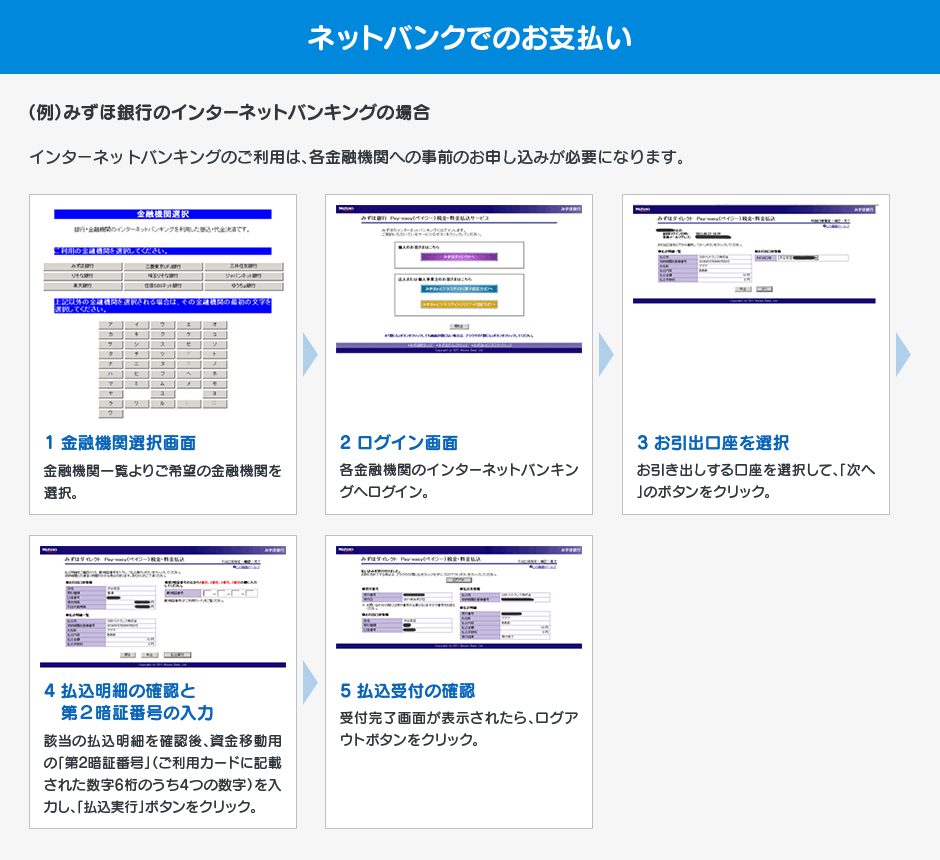Select the subtitle (例)みずほ銀行のインターネットバンキングの場合

click(x=230, y=112)
